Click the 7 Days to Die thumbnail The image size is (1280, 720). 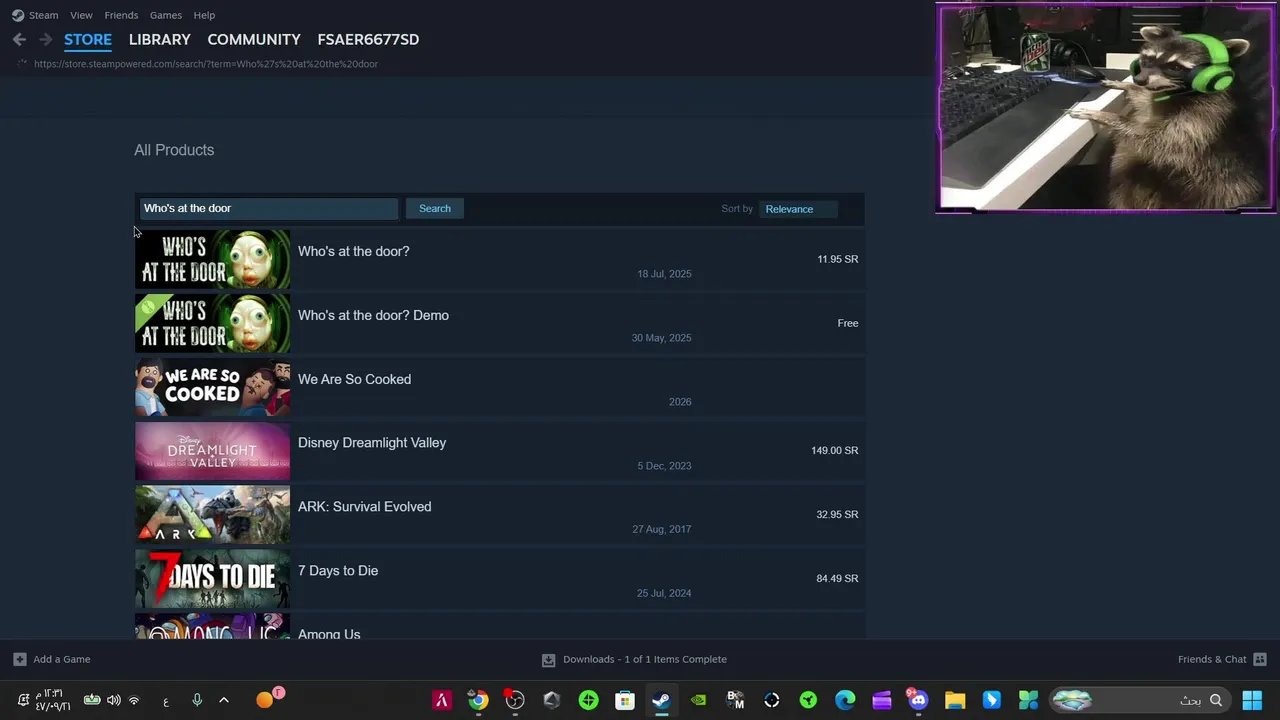click(212, 579)
